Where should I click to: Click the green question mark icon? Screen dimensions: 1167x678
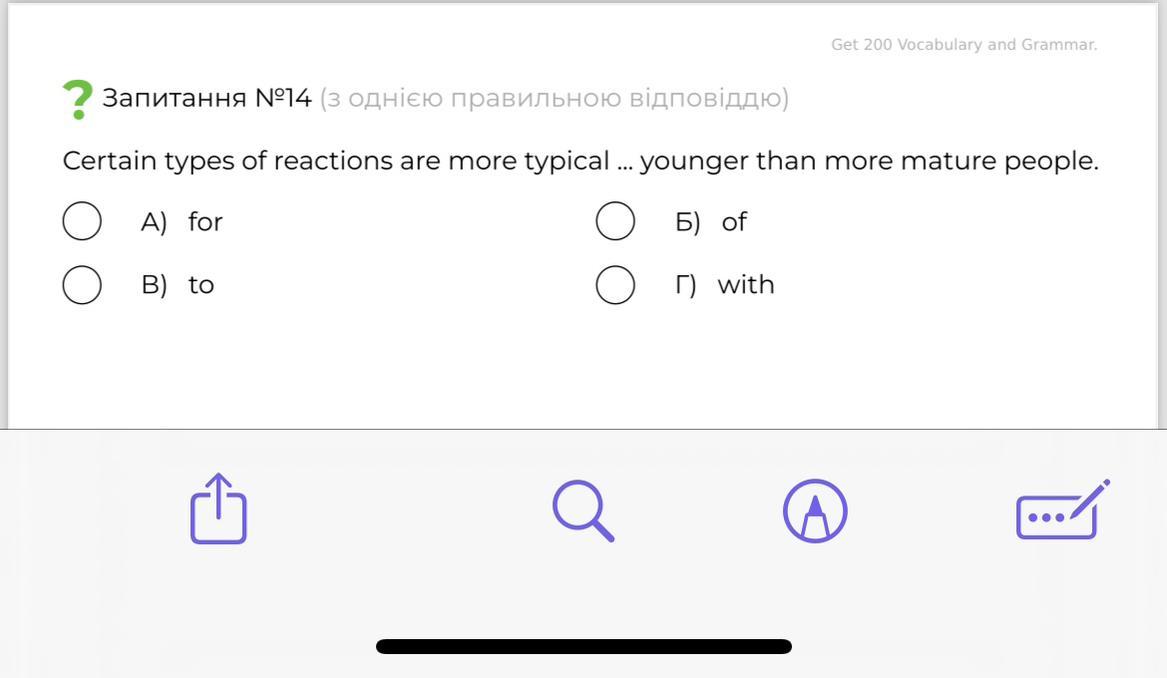pyautogui.click(x=77, y=99)
